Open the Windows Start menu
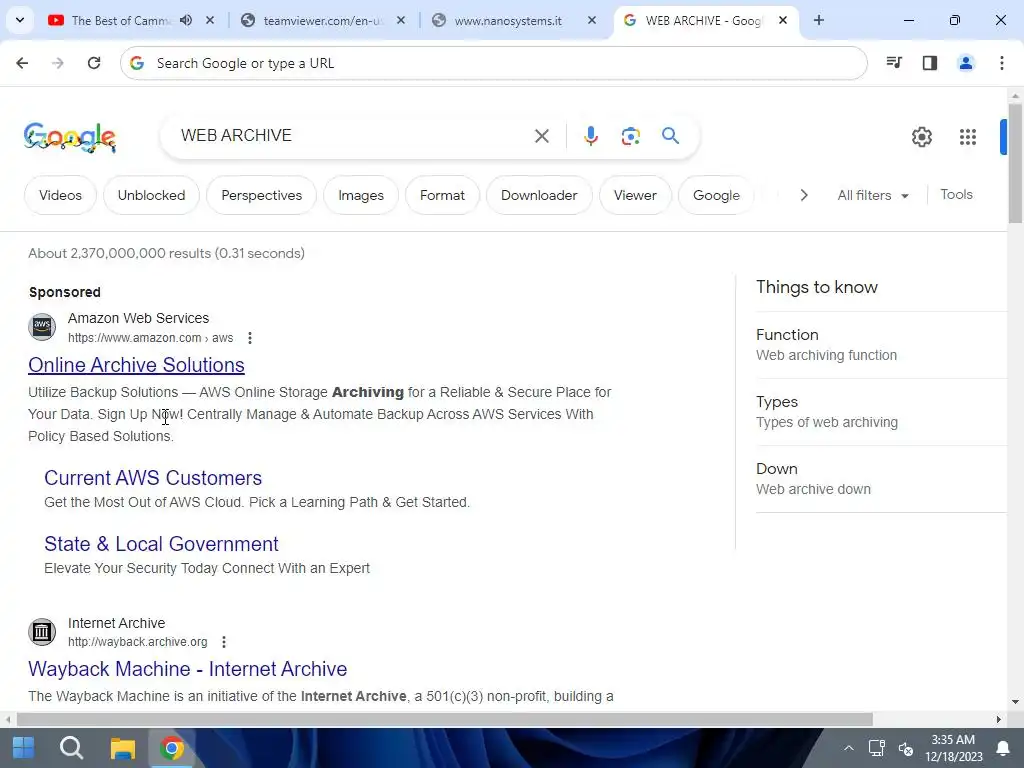Screen dimensions: 1024x768 click(24, 748)
